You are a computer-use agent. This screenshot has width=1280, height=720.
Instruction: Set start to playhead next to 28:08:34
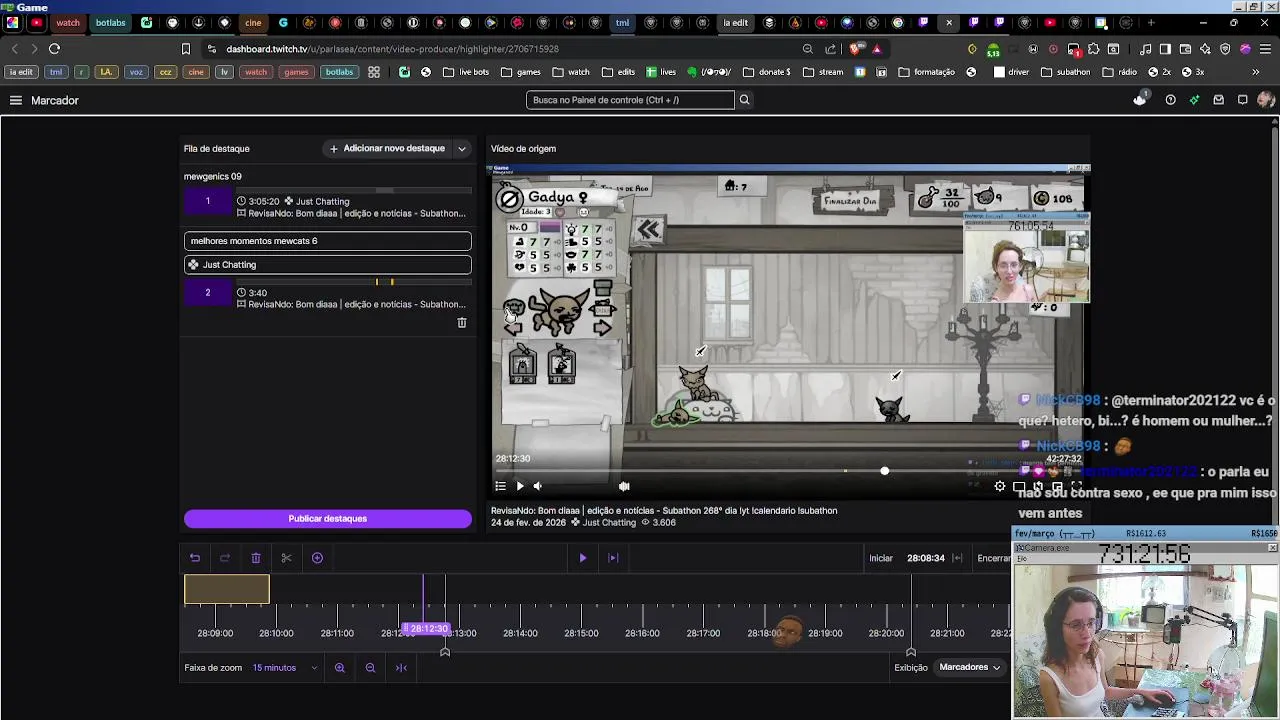pyautogui.click(x=957, y=558)
